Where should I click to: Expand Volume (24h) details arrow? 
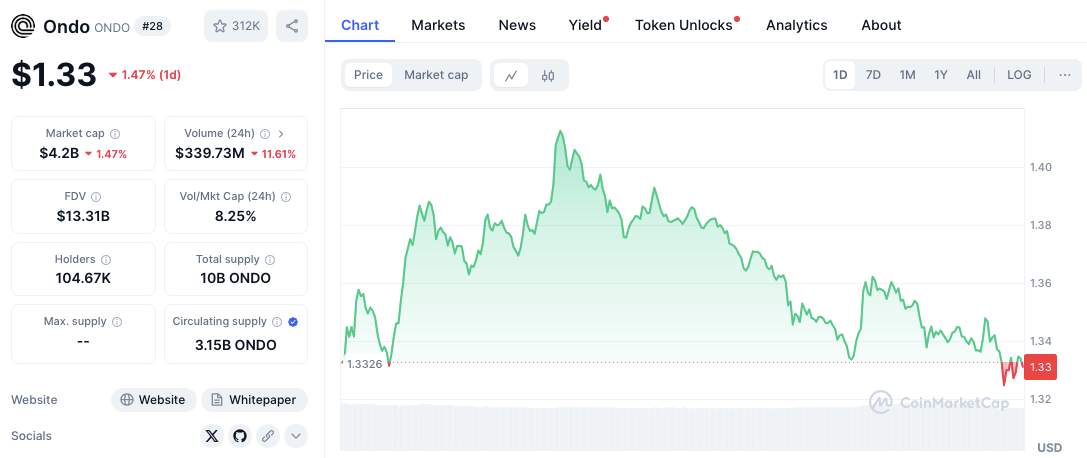(x=281, y=134)
